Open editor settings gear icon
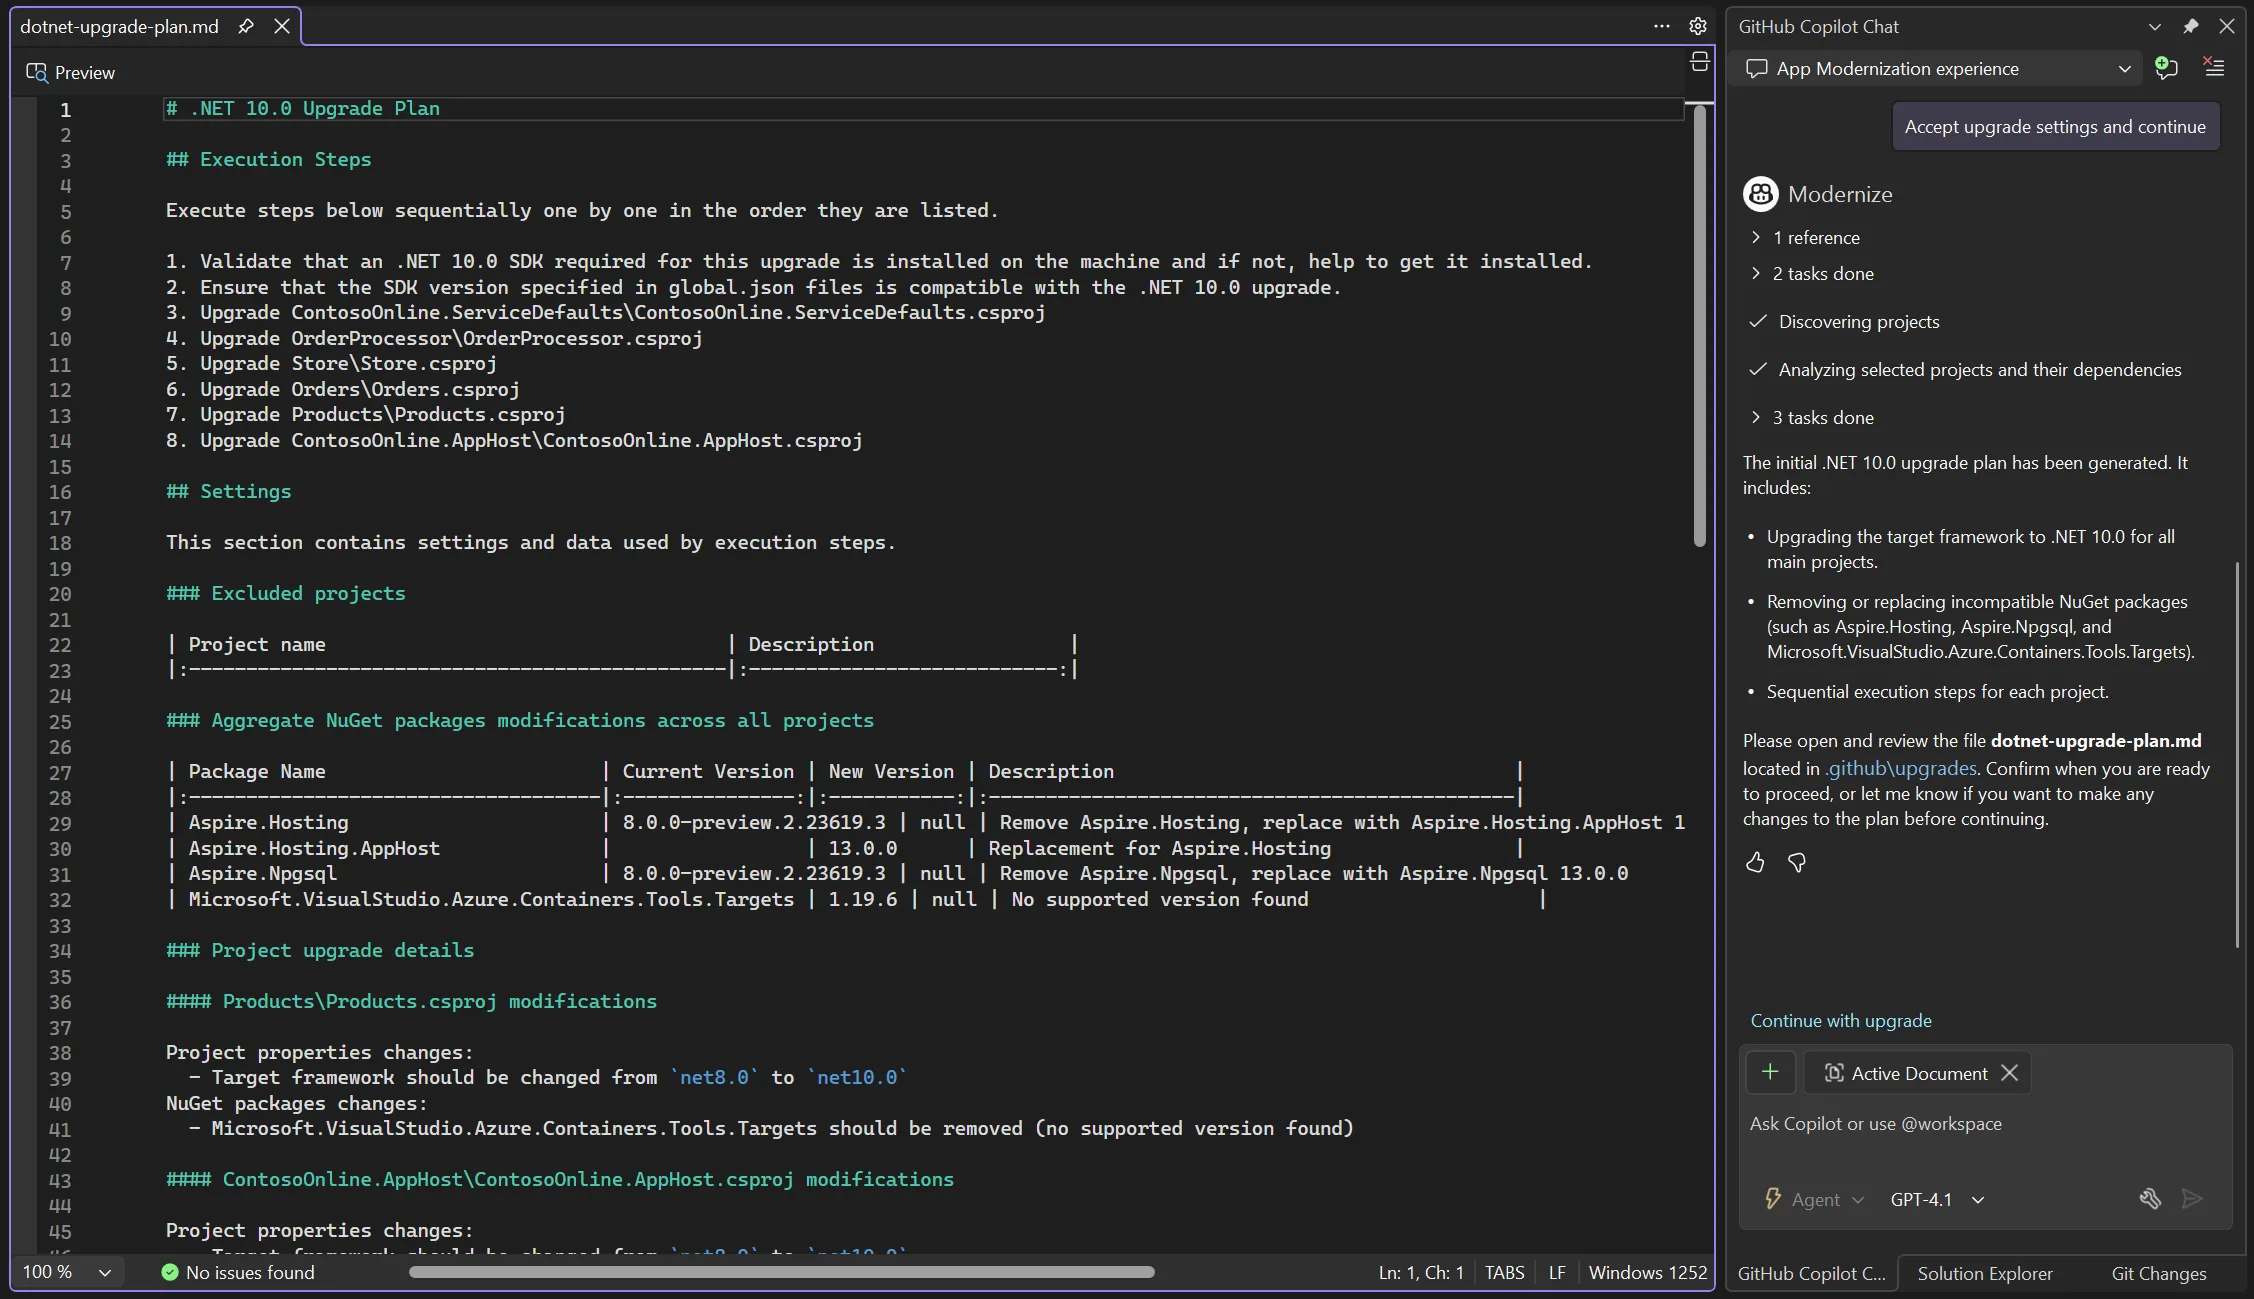Screen dimensions: 2254x1299 1698,26
